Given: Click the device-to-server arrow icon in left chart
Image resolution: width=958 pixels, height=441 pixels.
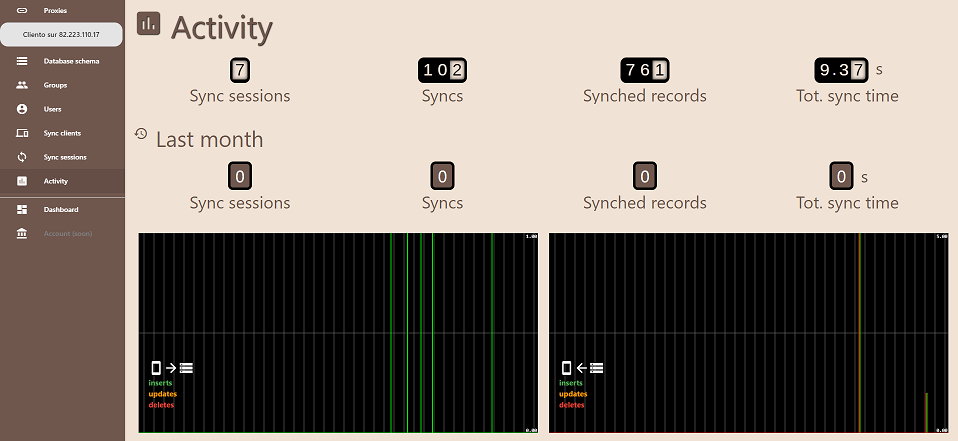Looking at the screenshot, I should click(171, 368).
